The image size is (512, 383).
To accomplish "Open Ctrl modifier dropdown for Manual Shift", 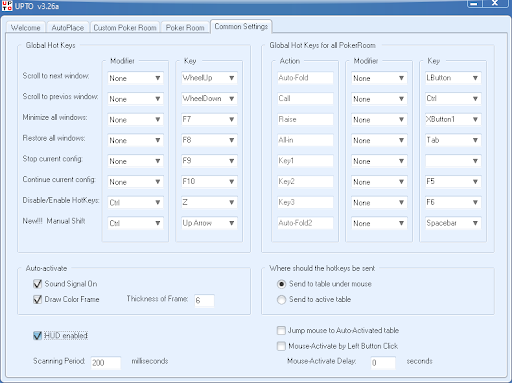I will (x=135, y=223).
